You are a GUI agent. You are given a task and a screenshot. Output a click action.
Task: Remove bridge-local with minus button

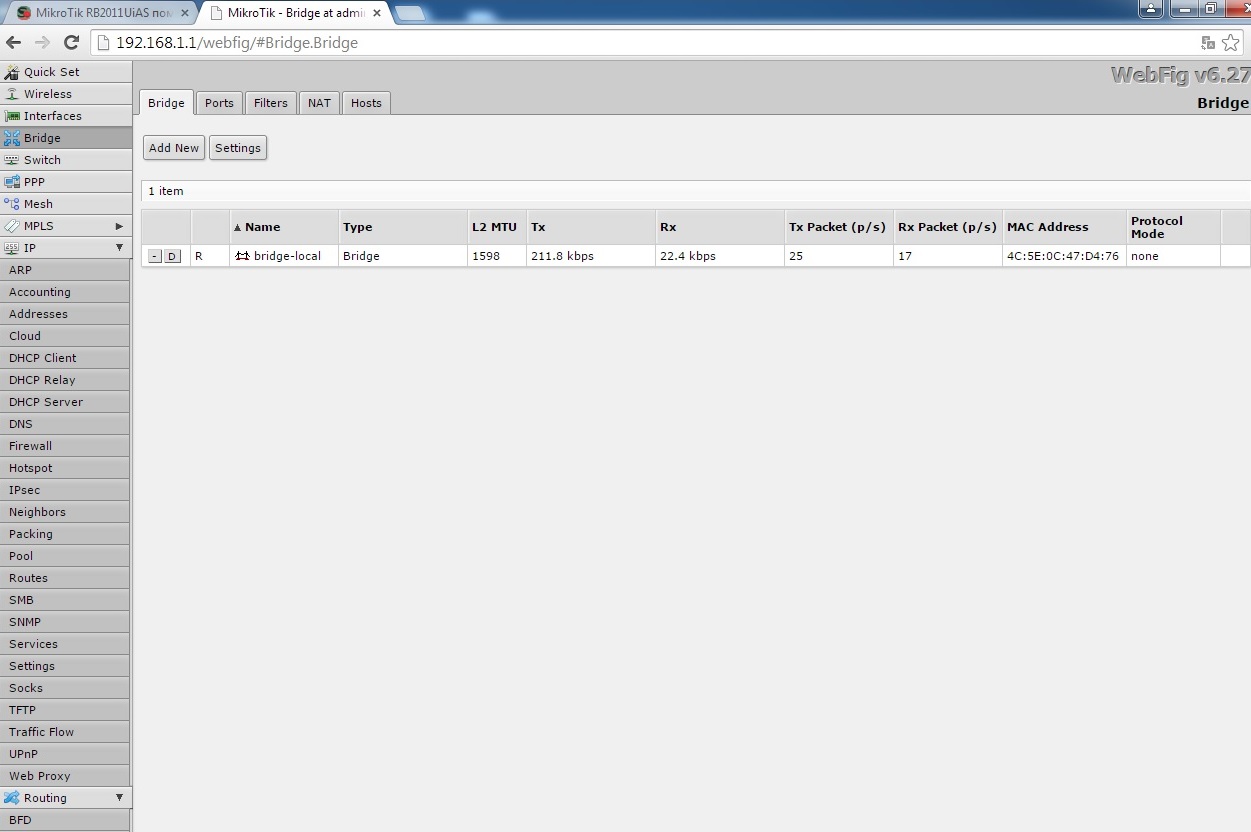(154, 256)
